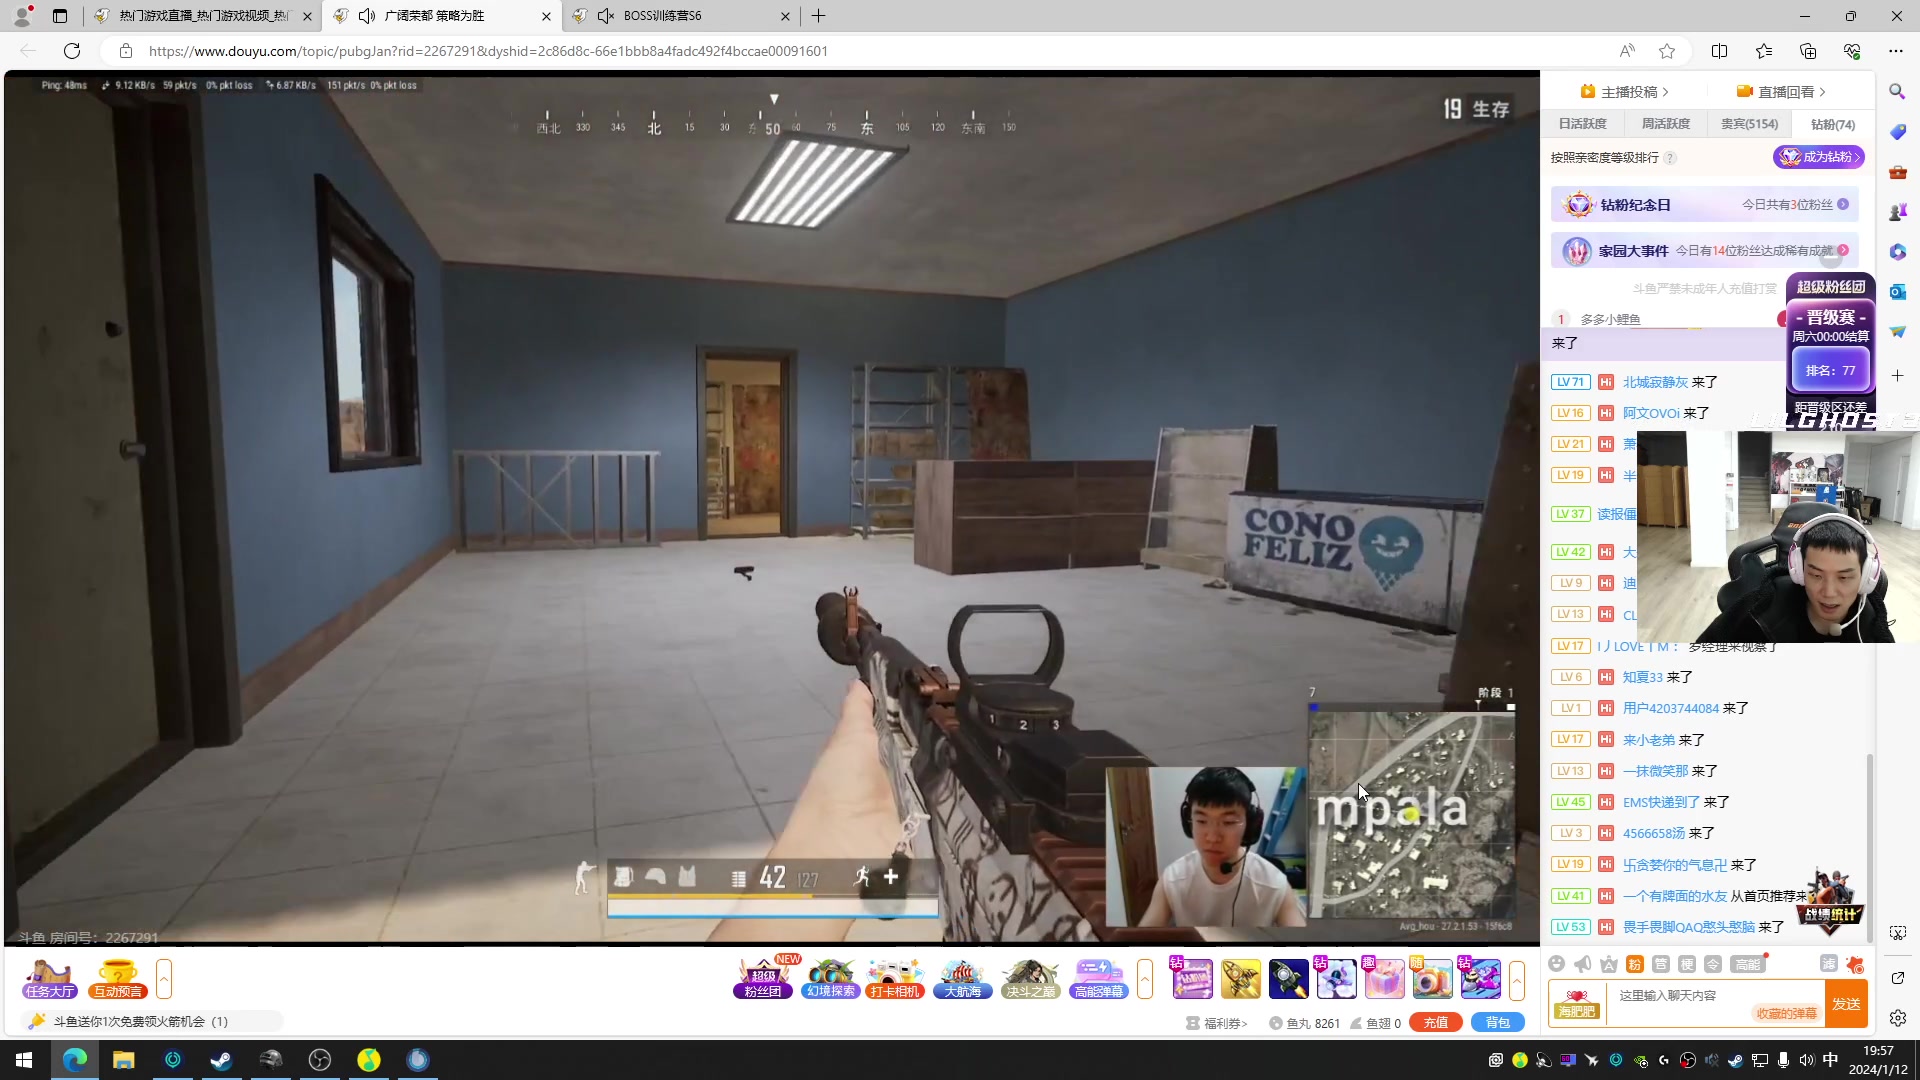Image resolution: width=1920 pixels, height=1080 pixels.
Task: Click username EMS快递到了 in chat
Action: 1661,802
